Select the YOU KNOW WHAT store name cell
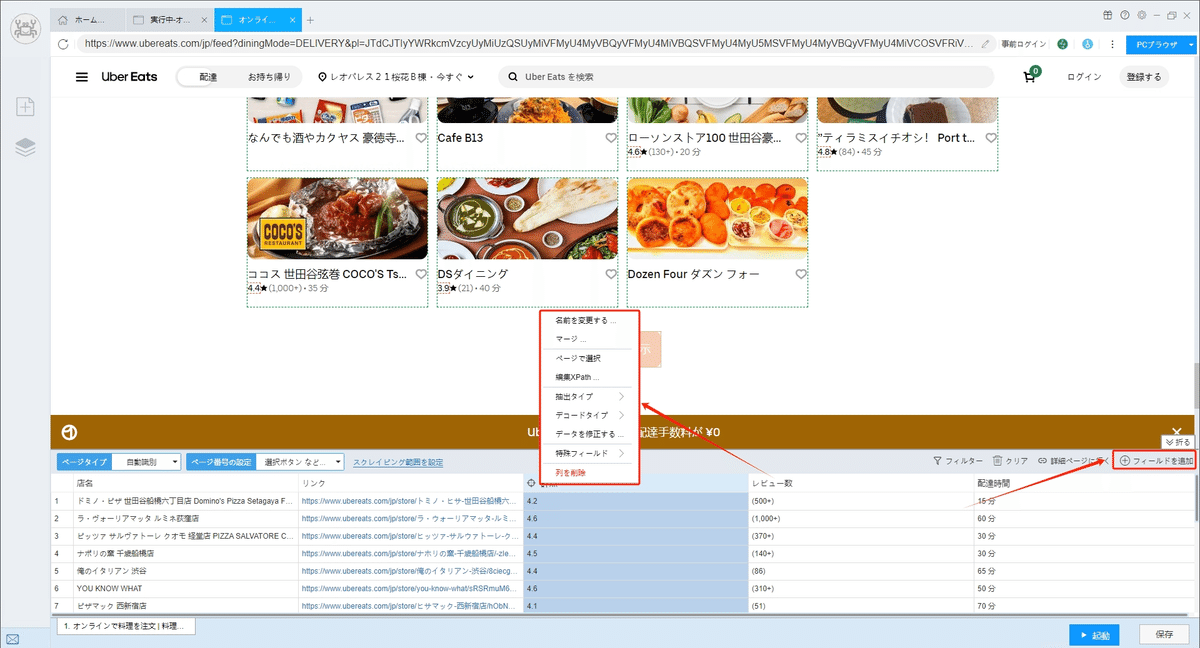 pos(185,588)
